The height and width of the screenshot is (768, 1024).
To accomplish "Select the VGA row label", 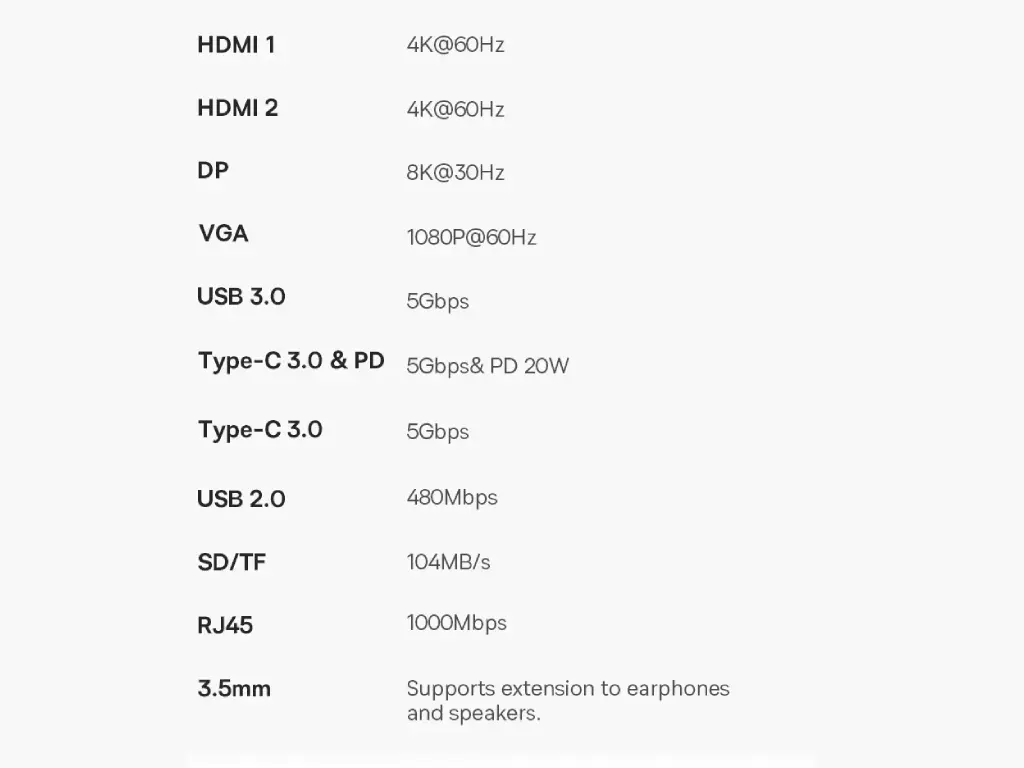I will click(223, 233).
